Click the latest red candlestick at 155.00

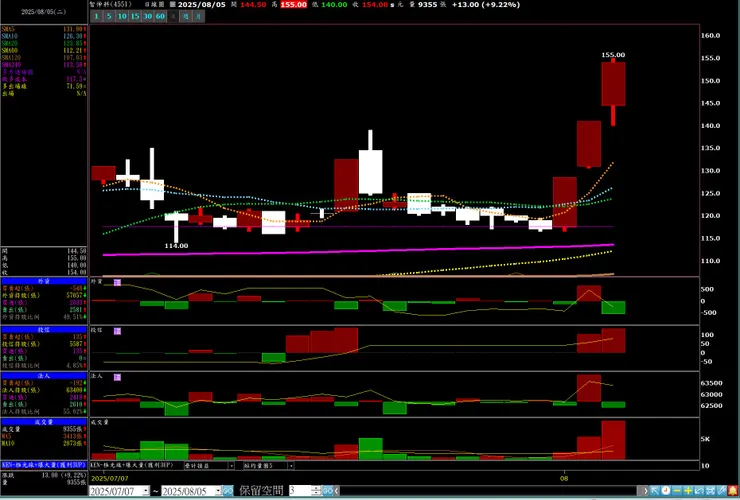coord(613,84)
